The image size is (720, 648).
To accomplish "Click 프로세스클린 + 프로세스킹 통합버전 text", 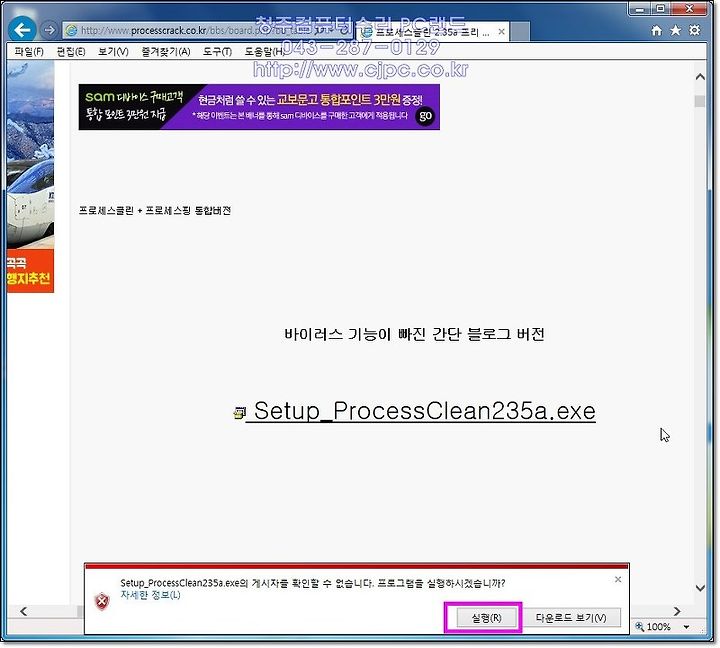I will 155,211.
